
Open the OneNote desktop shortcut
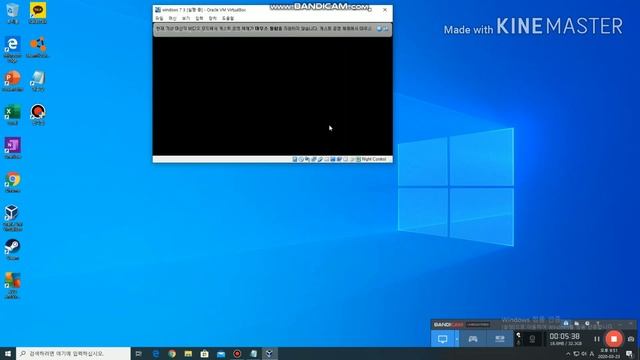13,148
